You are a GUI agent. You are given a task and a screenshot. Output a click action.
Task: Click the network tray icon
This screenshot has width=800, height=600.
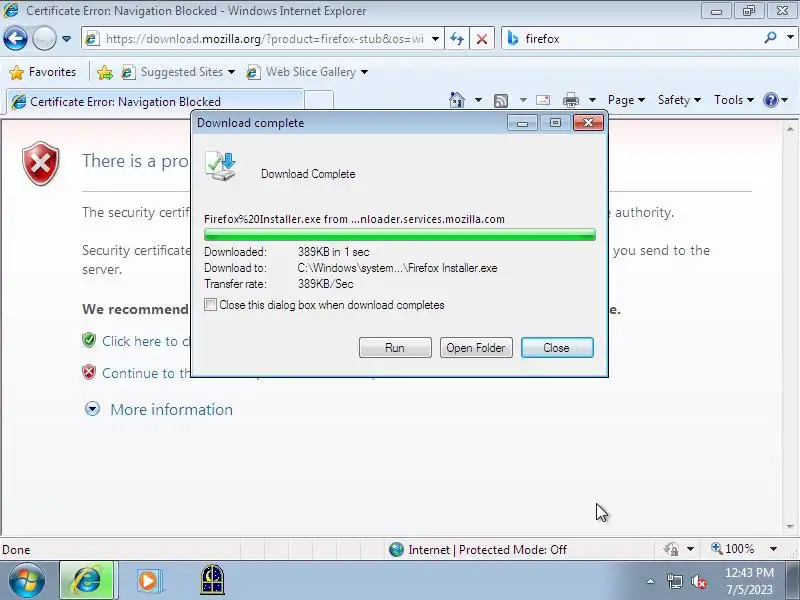point(674,581)
